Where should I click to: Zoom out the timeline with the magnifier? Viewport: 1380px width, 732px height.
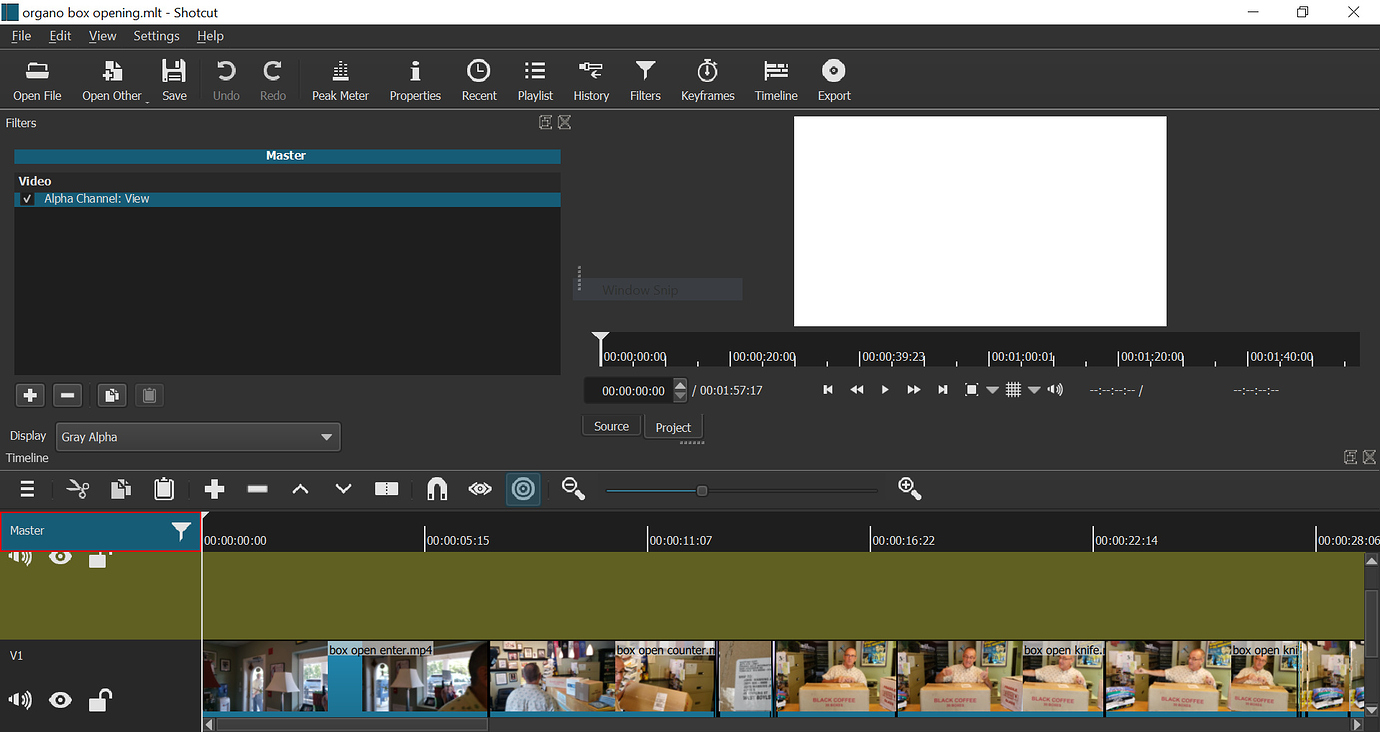click(x=573, y=489)
